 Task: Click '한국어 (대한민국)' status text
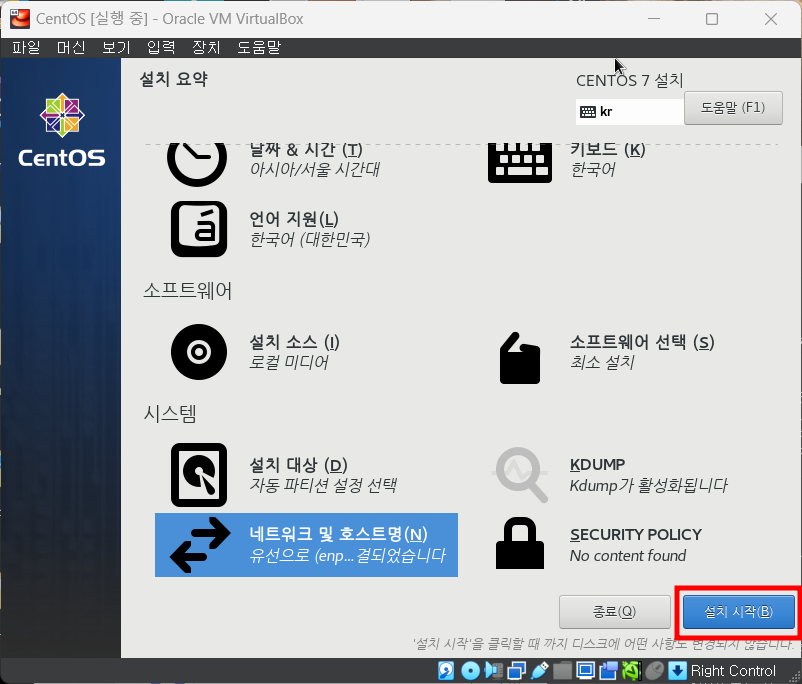coord(309,239)
